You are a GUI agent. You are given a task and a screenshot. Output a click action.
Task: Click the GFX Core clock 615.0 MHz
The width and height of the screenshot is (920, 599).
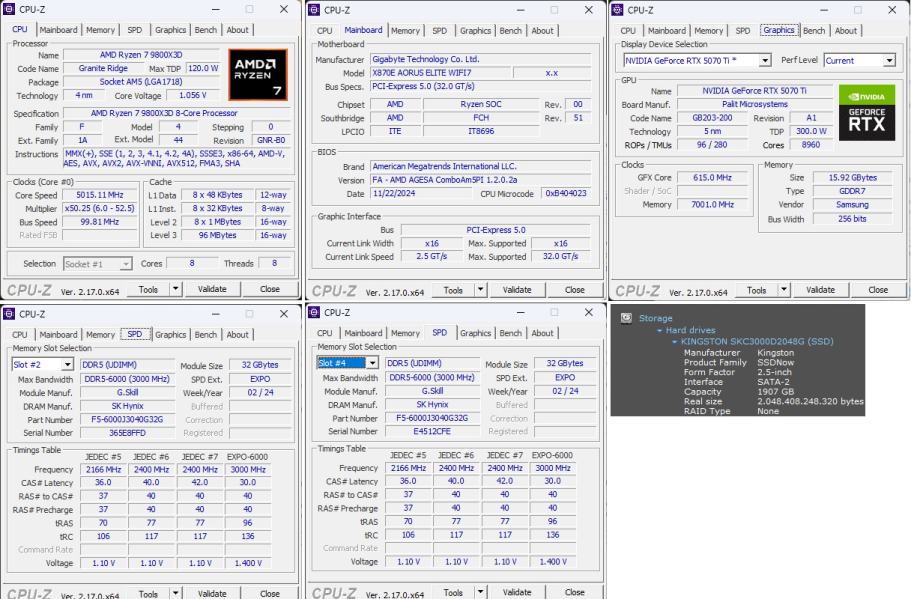coord(712,177)
